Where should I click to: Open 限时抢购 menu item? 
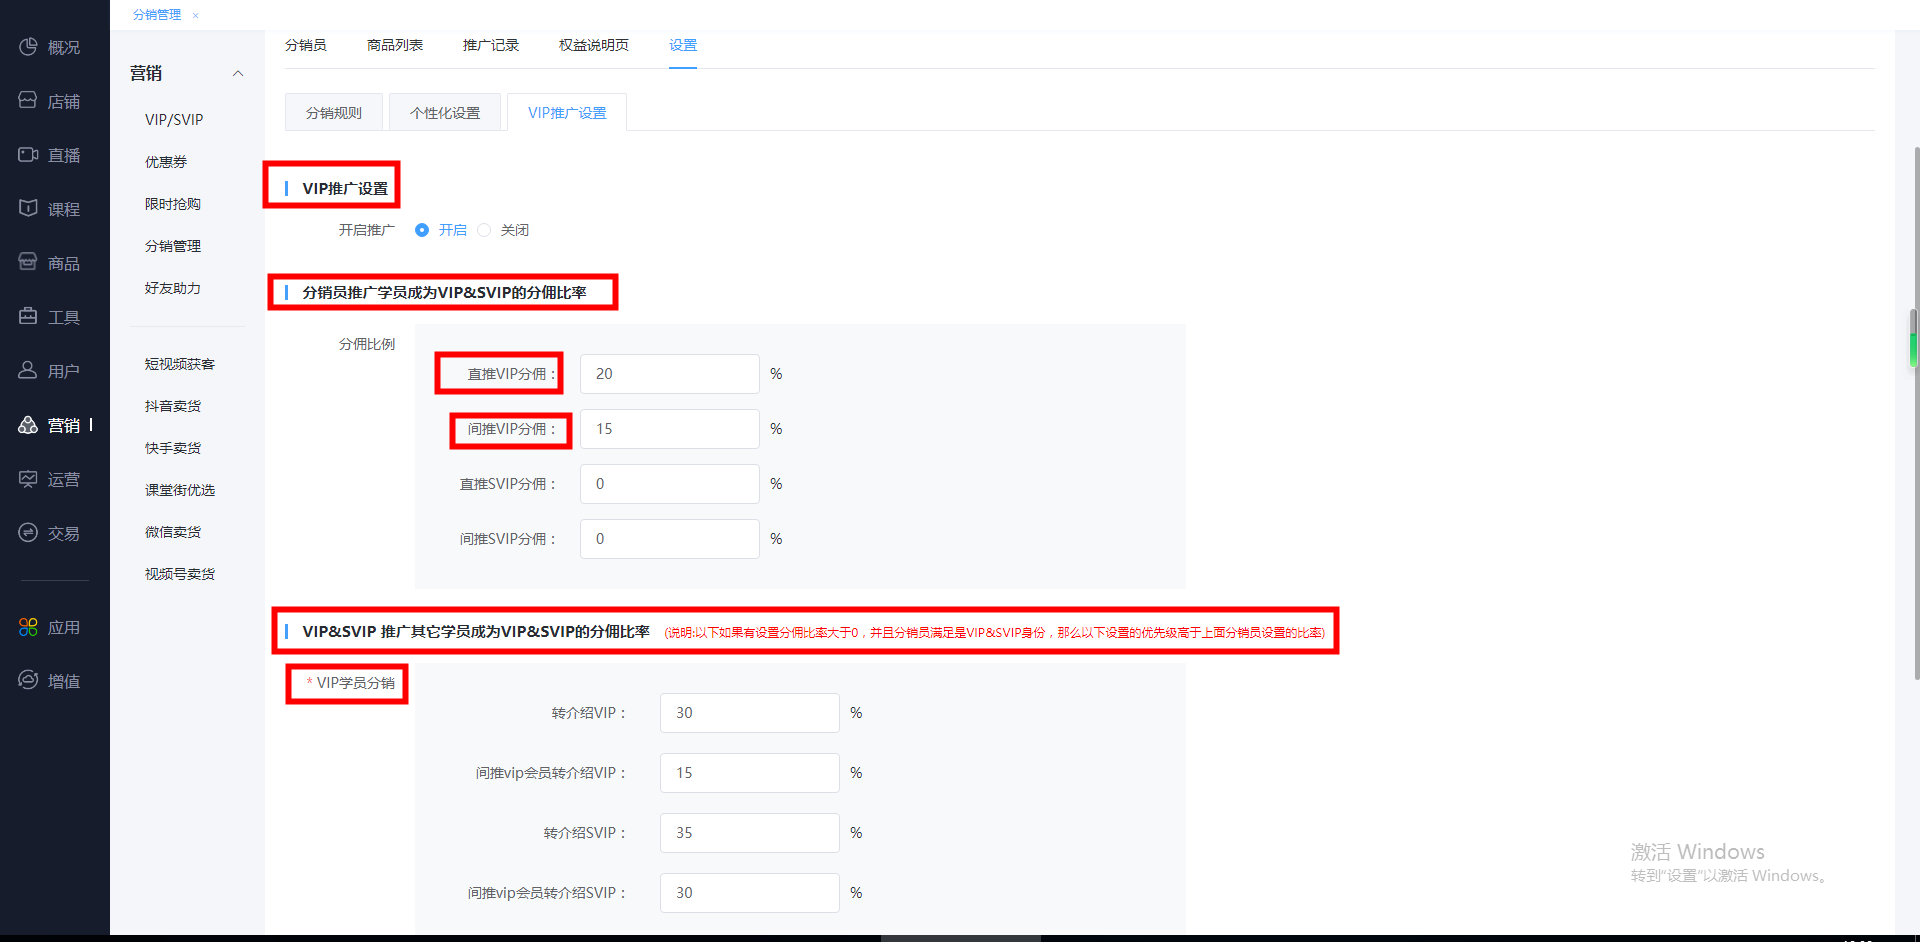173,203
